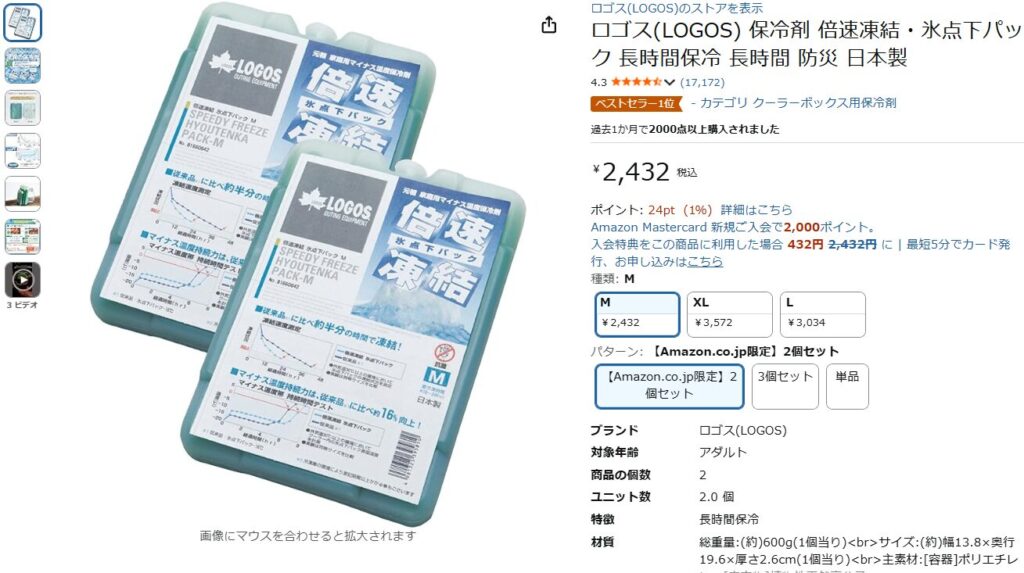1024x573 pixels.
Task: Select the sixth product thumbnail
Action: point(23,237)
